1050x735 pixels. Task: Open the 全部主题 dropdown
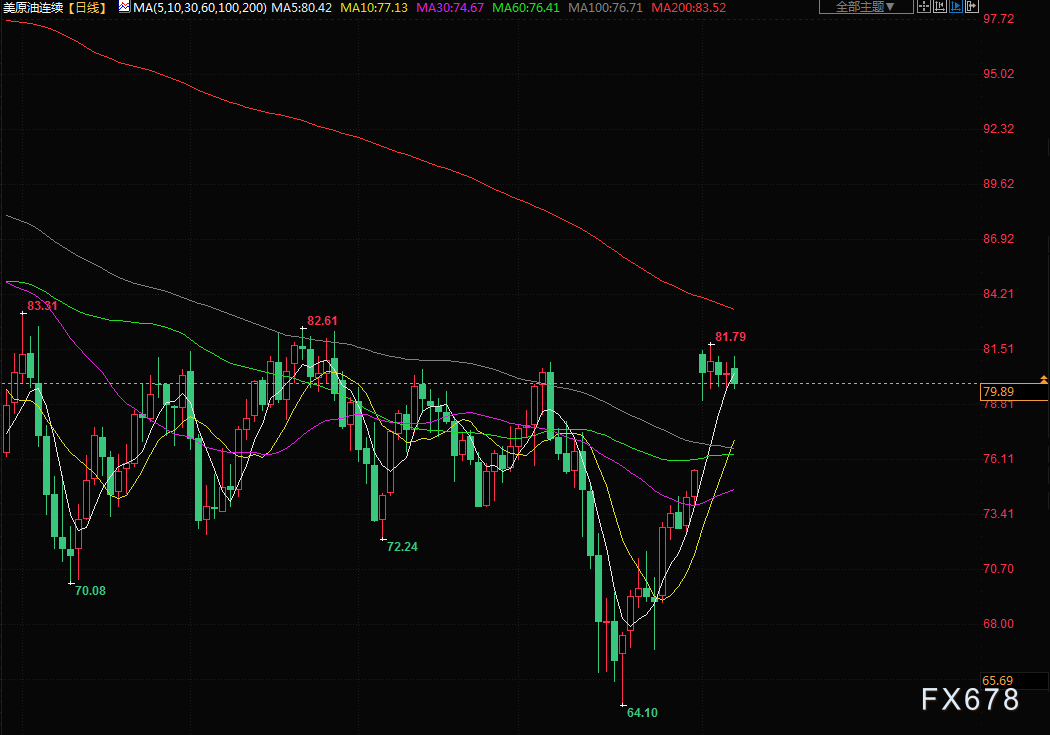tap(866, 7)
